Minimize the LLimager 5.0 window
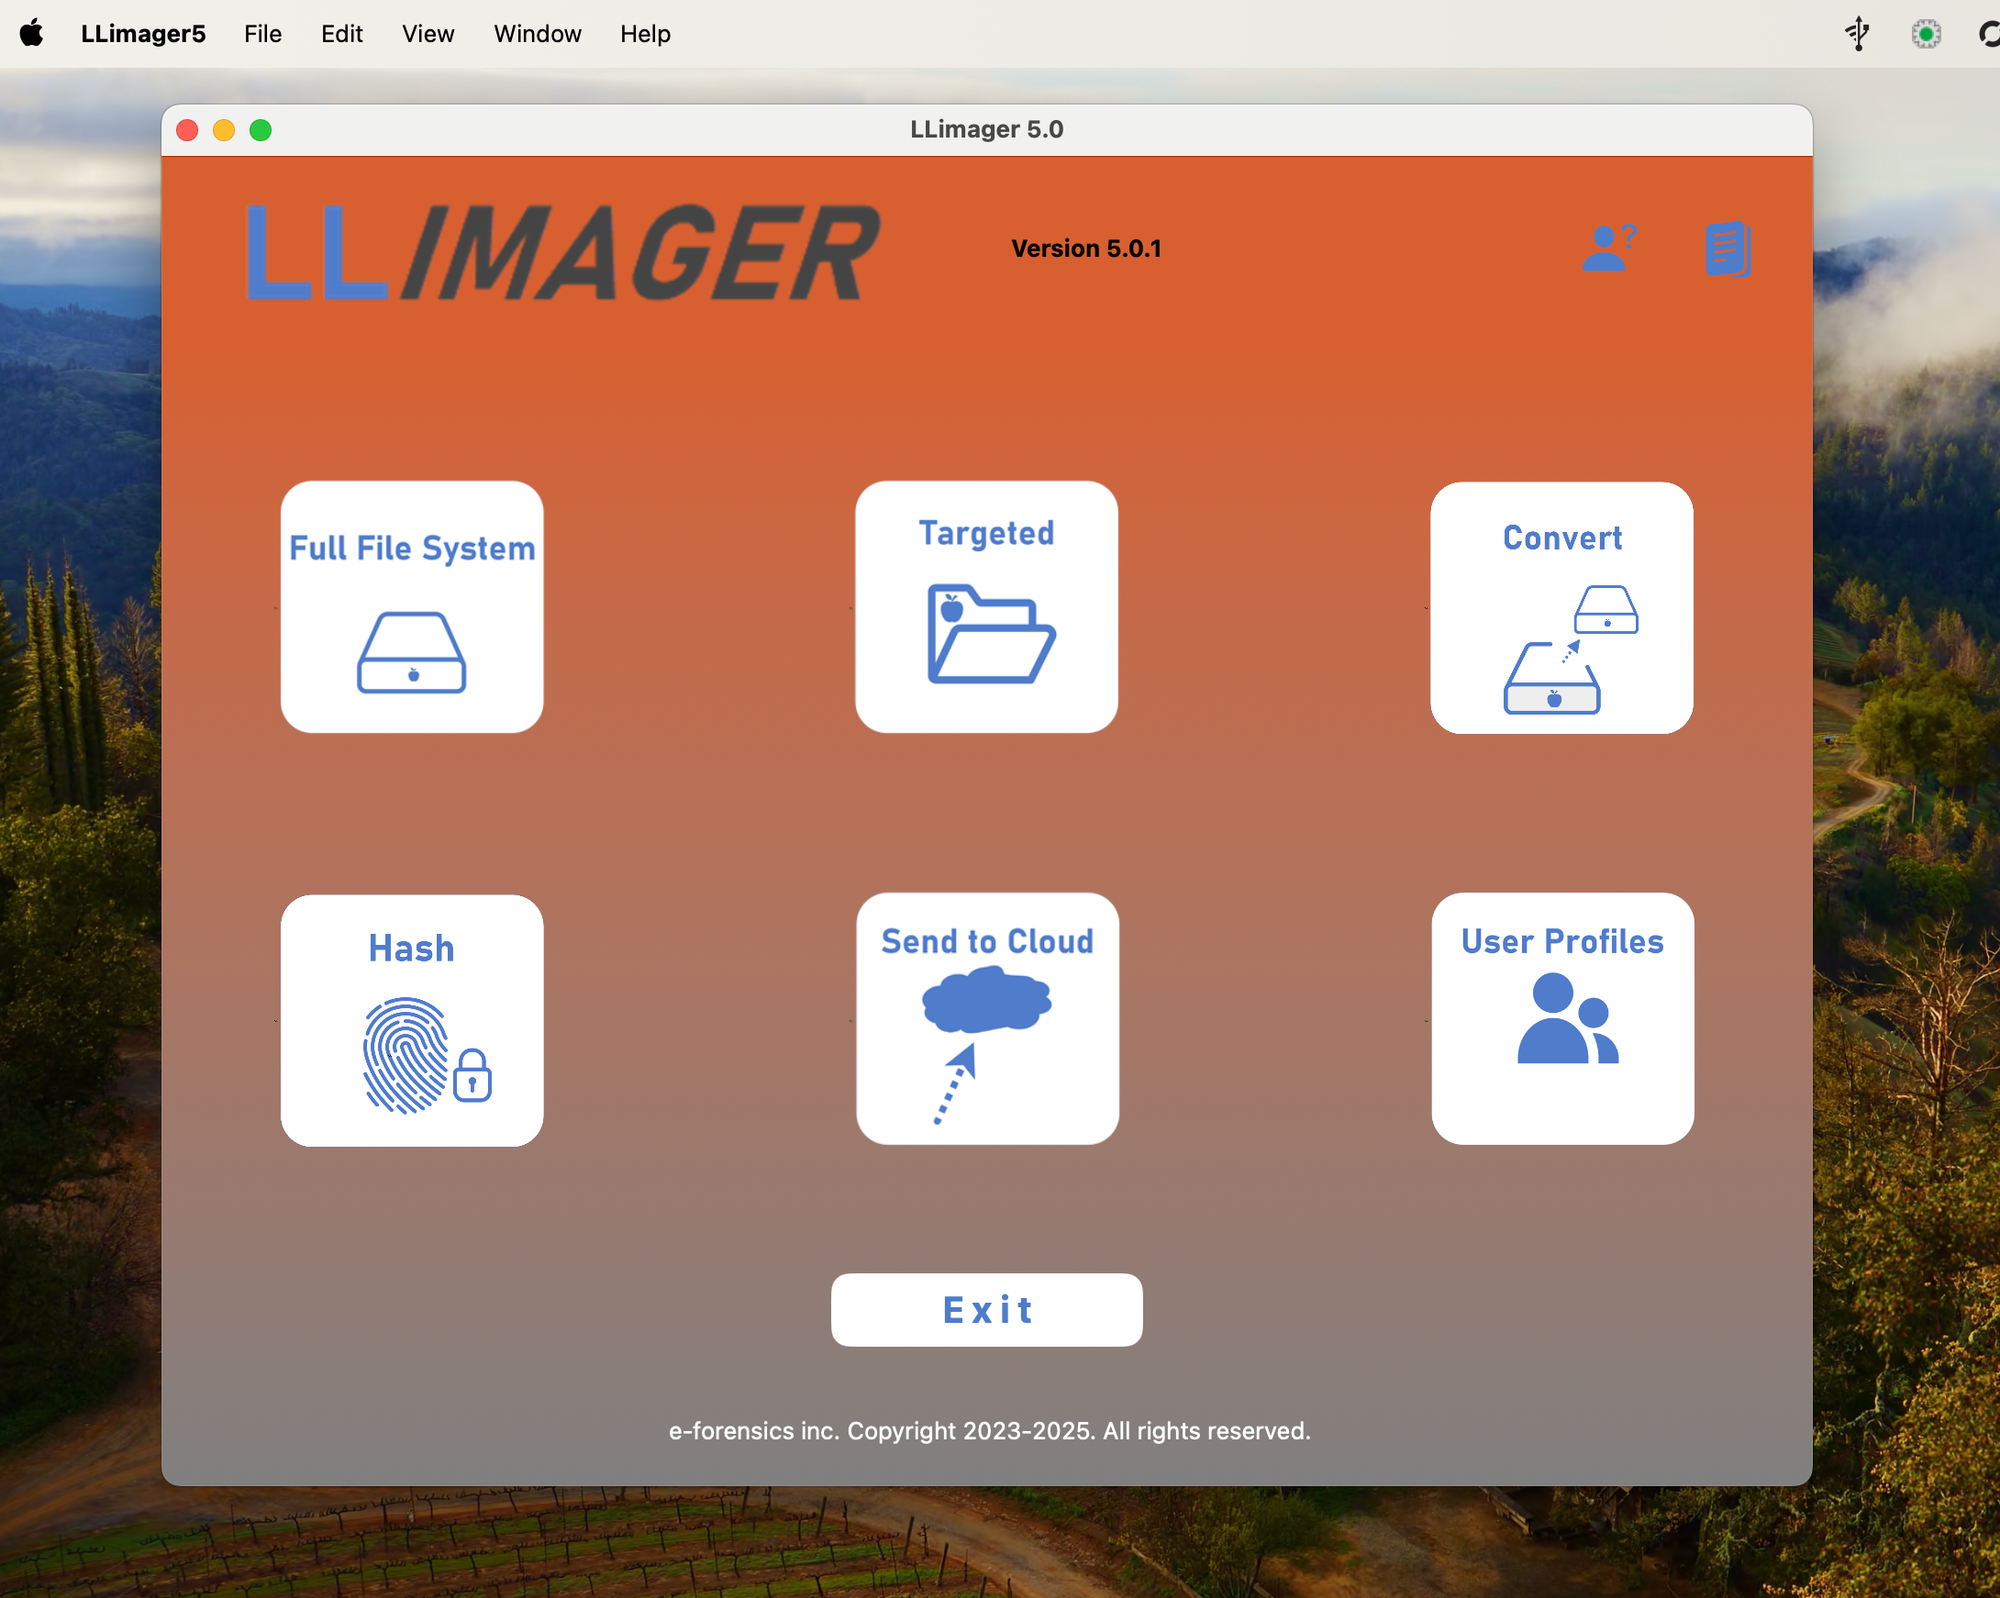 click(x=224, y=130)
